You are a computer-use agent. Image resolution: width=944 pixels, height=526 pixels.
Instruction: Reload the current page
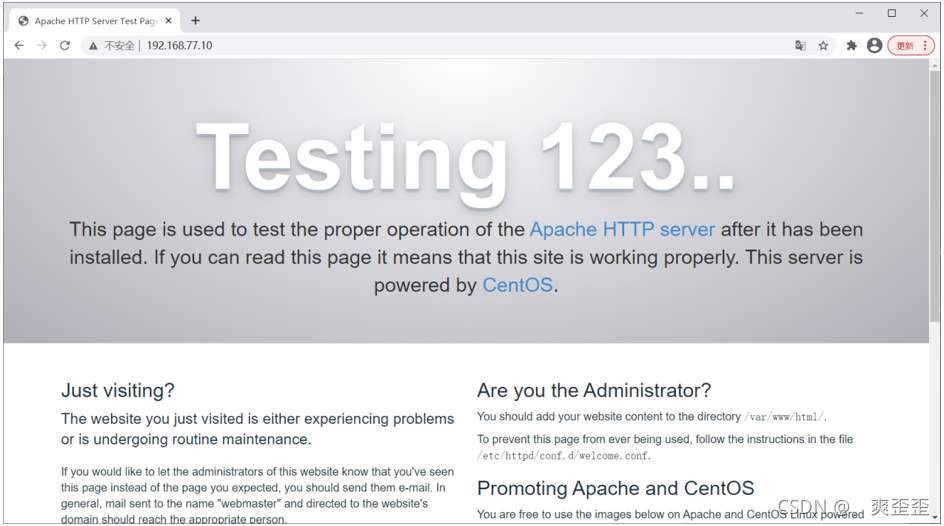[x=64, y=45]
